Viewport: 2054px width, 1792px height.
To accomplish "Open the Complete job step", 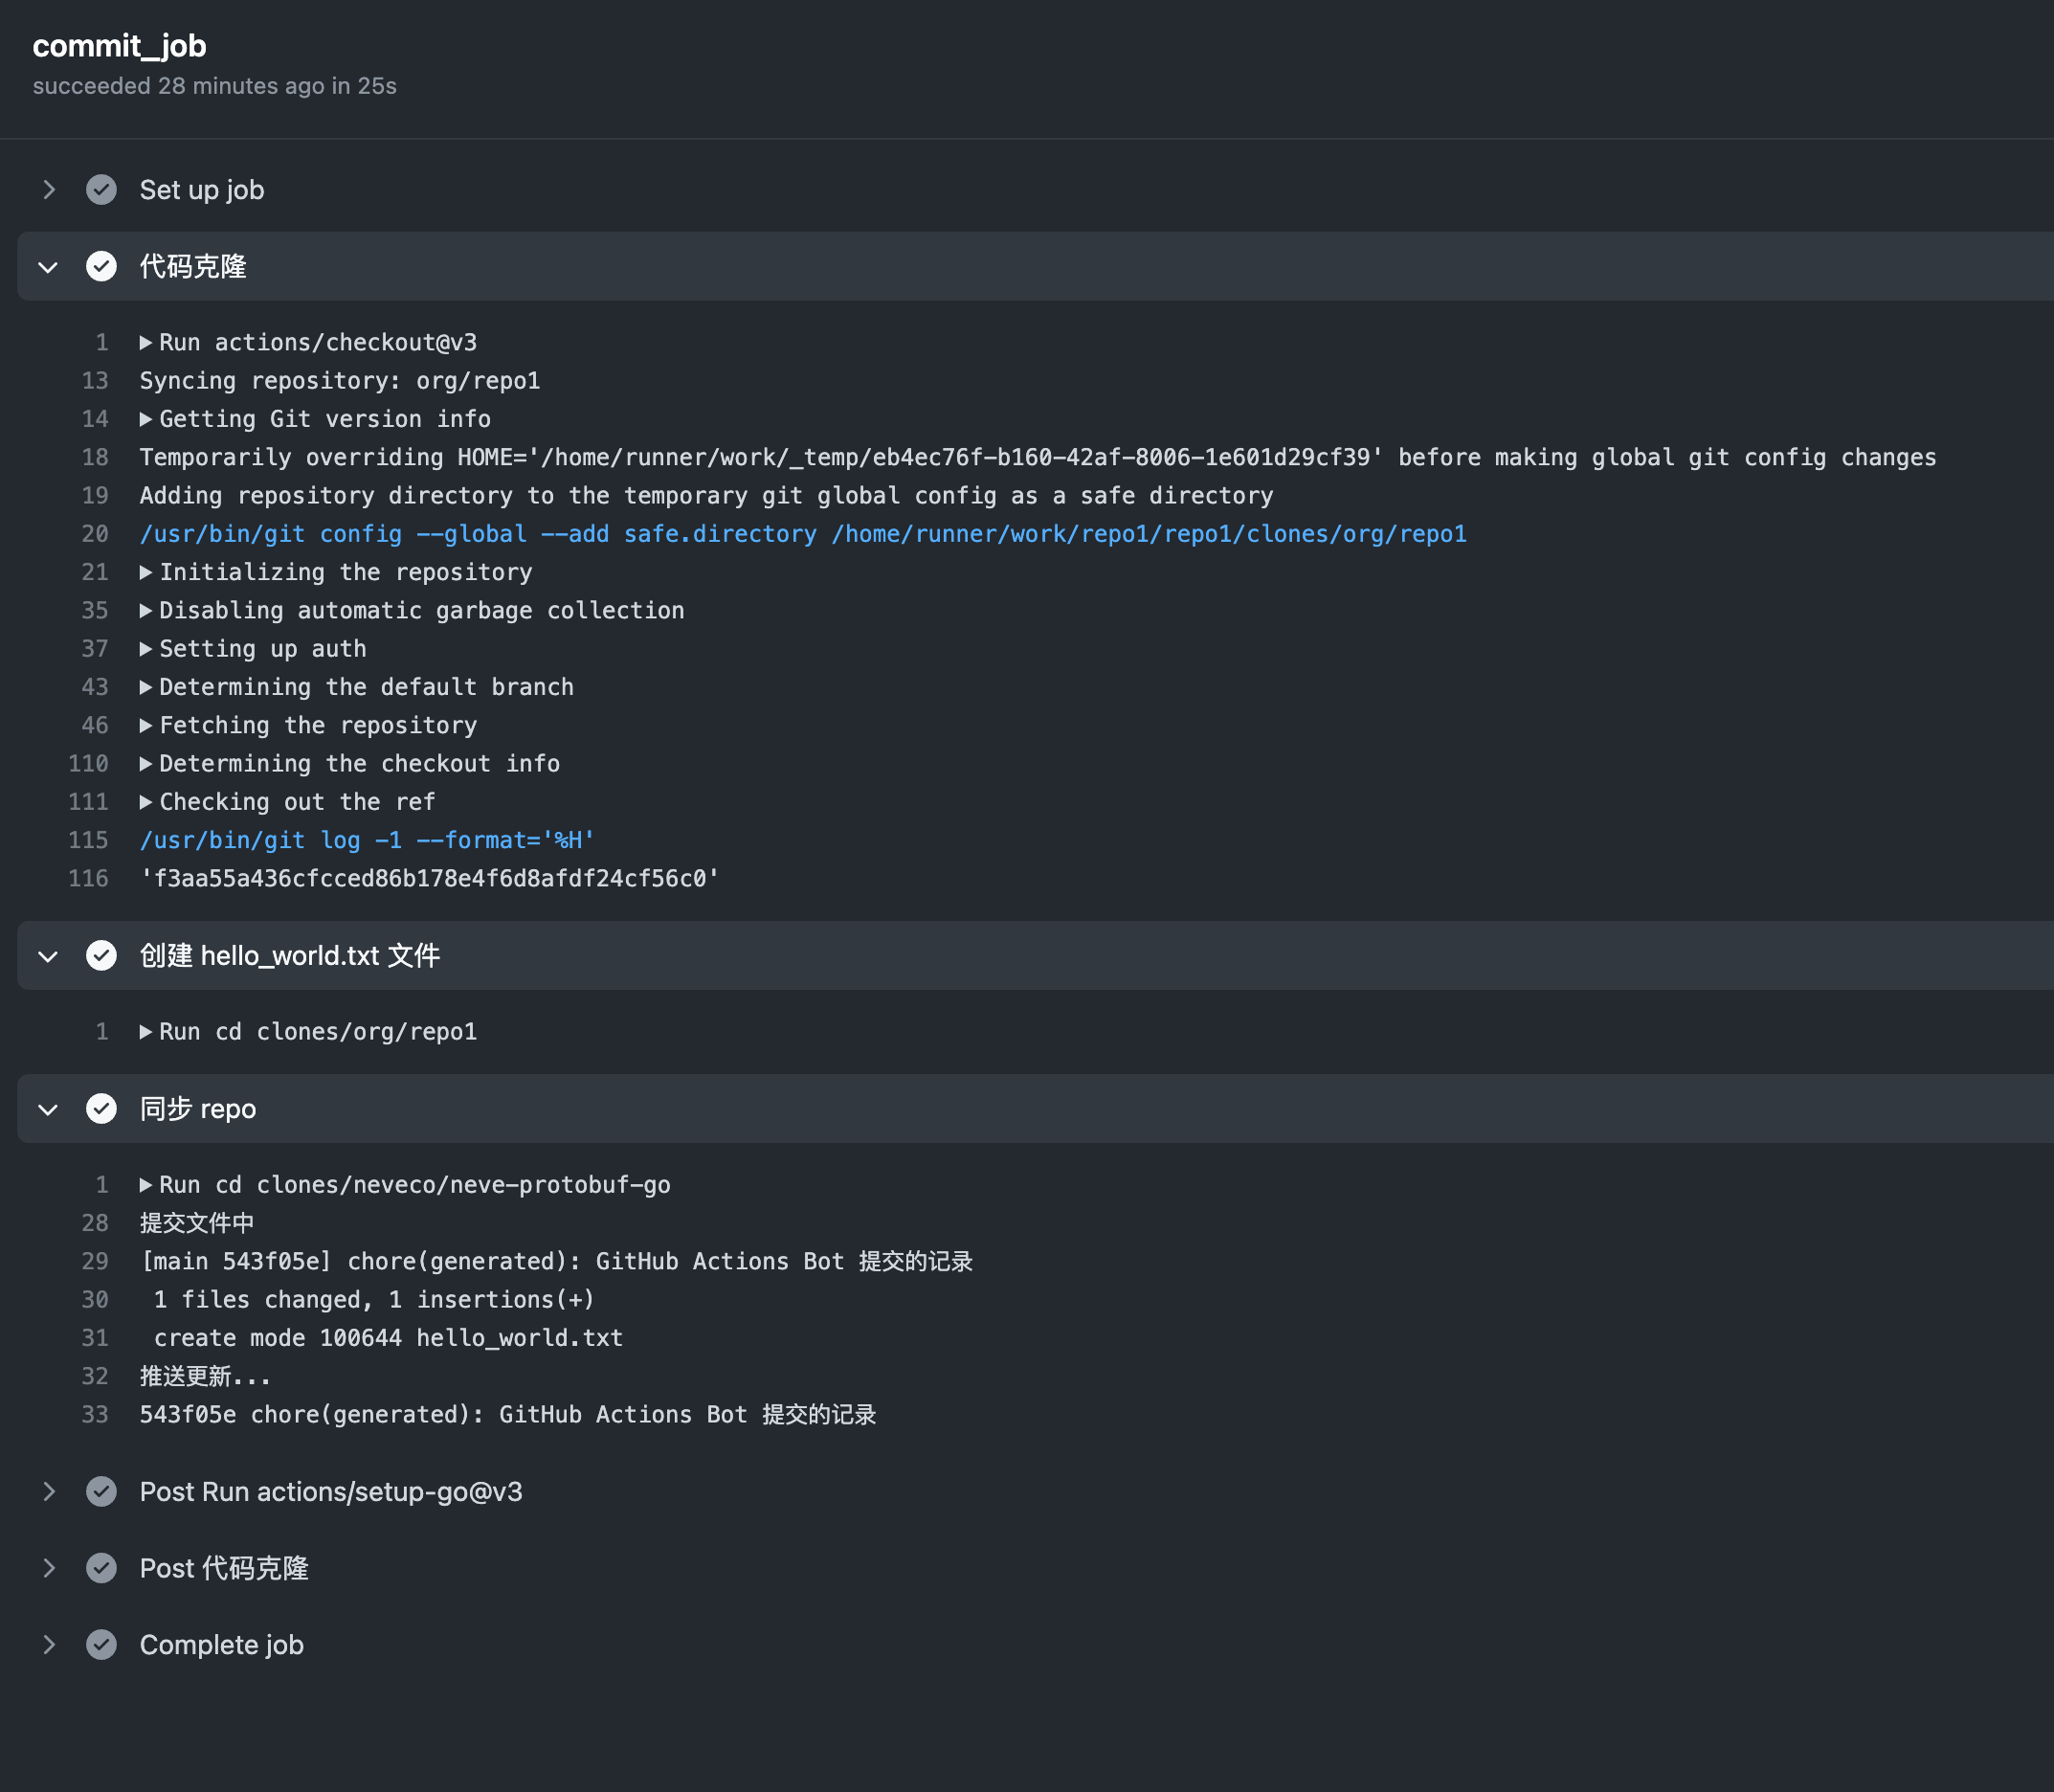I will click(x=221, y=1645).
